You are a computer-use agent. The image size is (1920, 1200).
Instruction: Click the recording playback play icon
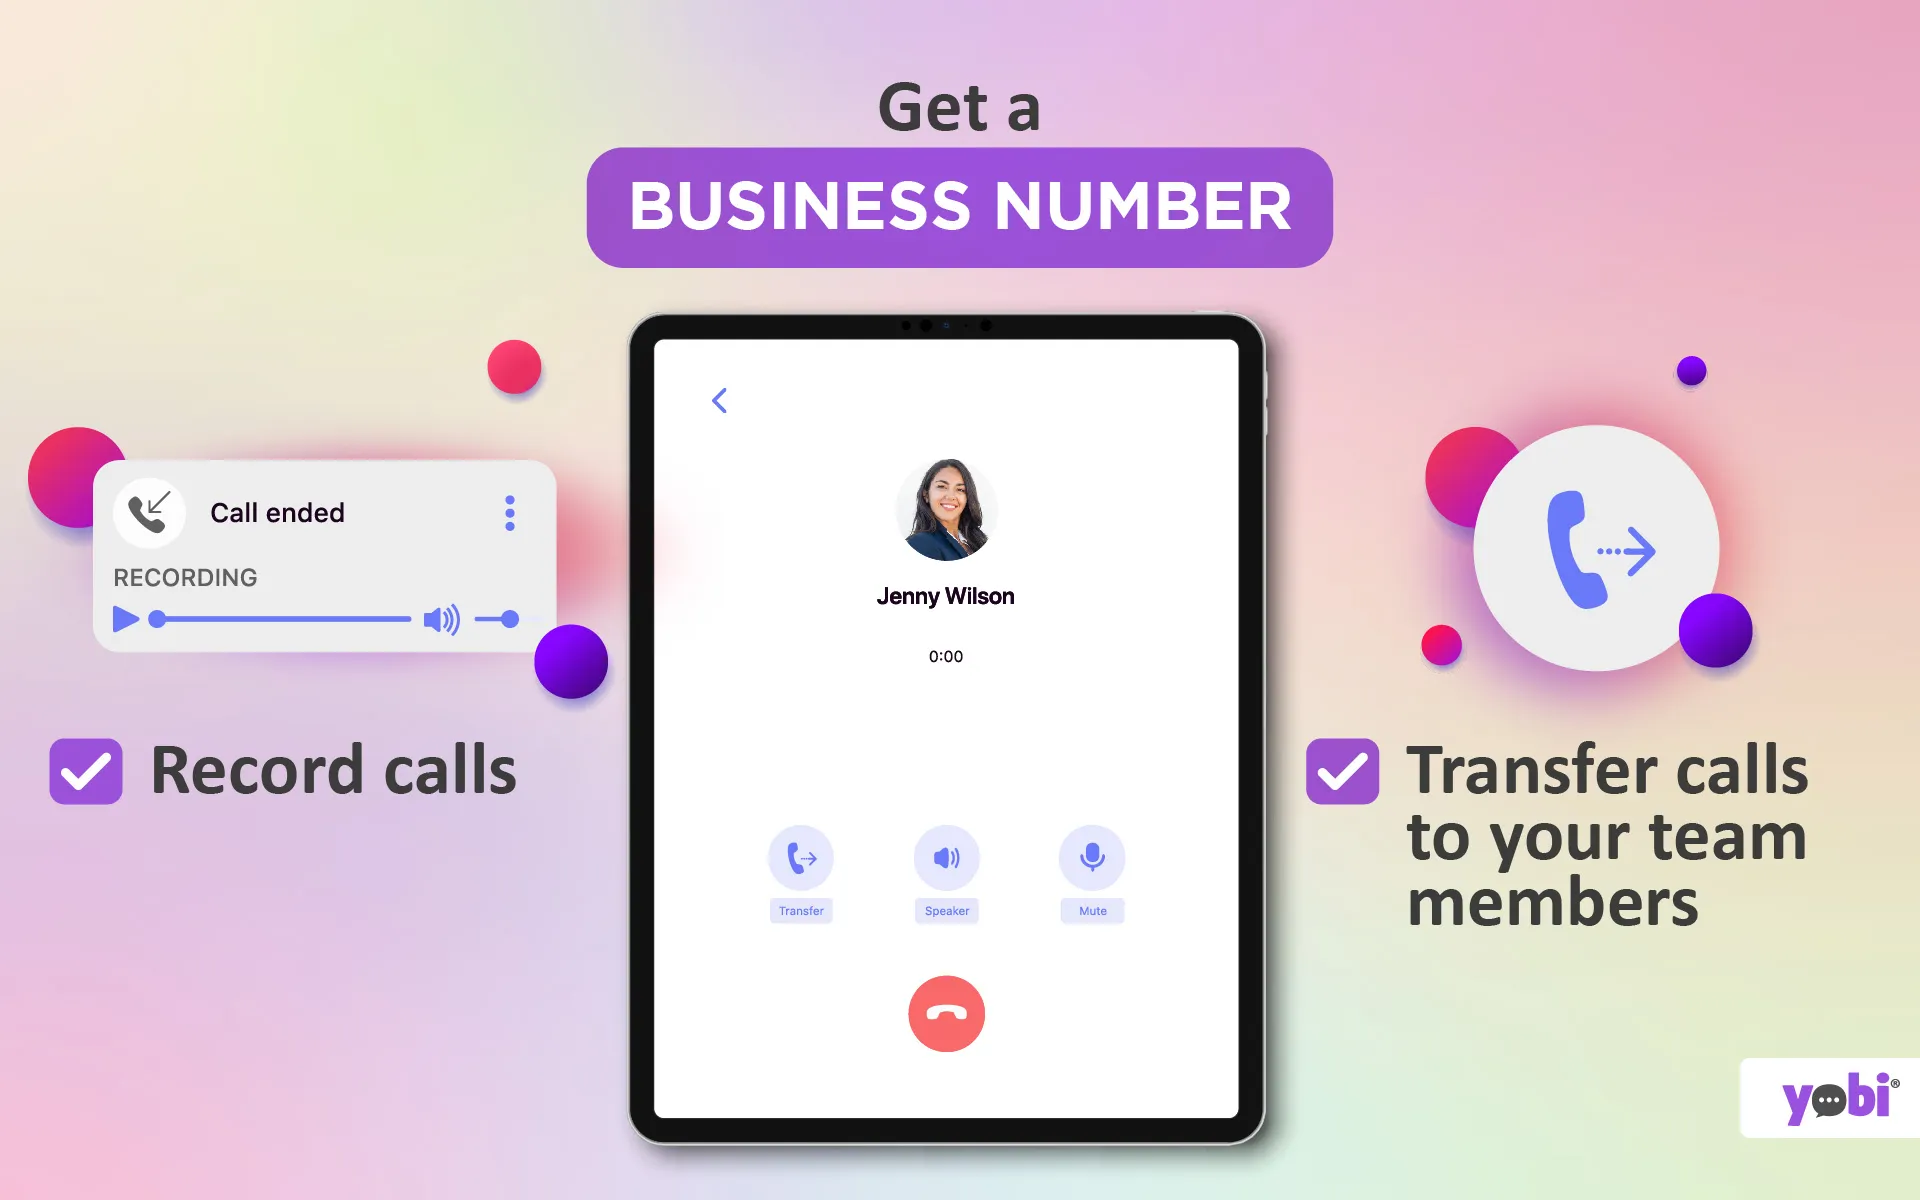123,619
